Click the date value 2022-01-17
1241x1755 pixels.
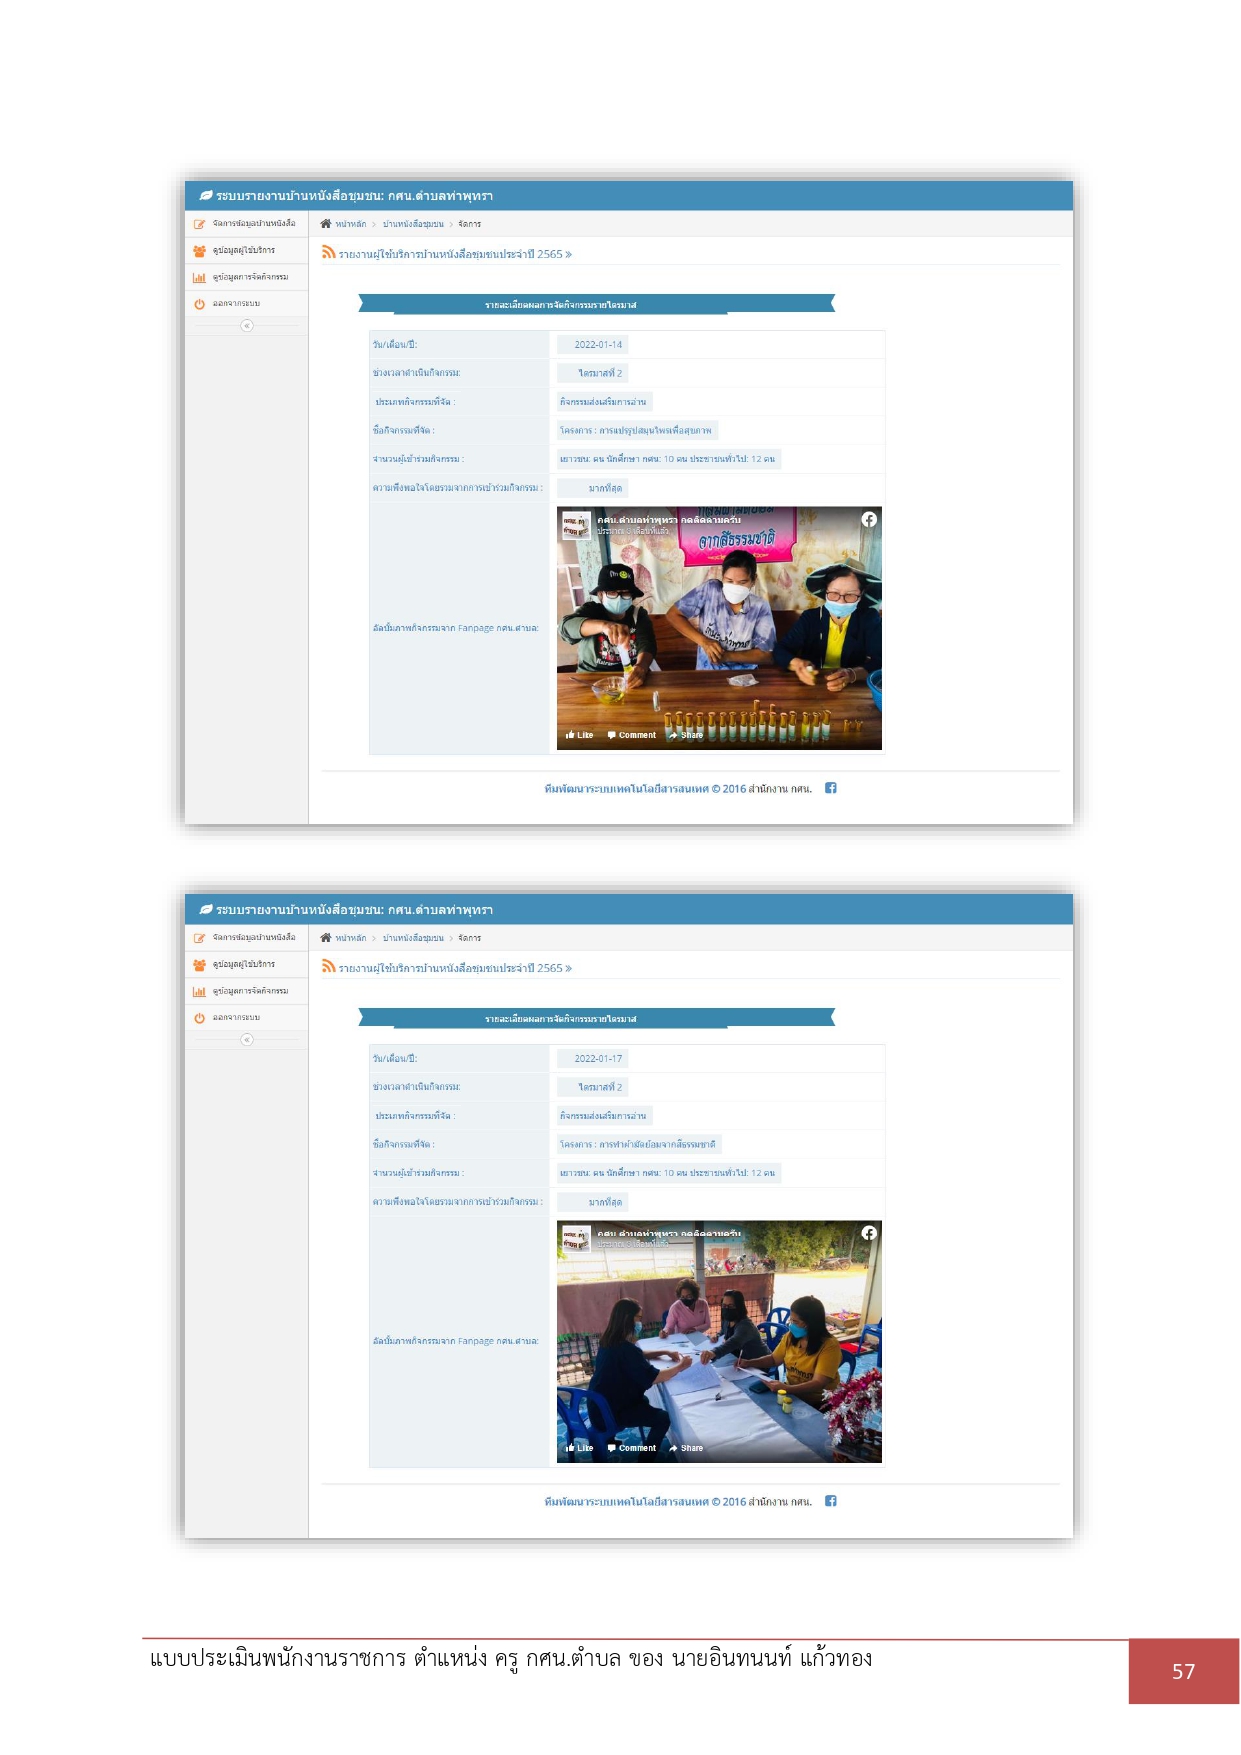click(x=598, y=1059)
